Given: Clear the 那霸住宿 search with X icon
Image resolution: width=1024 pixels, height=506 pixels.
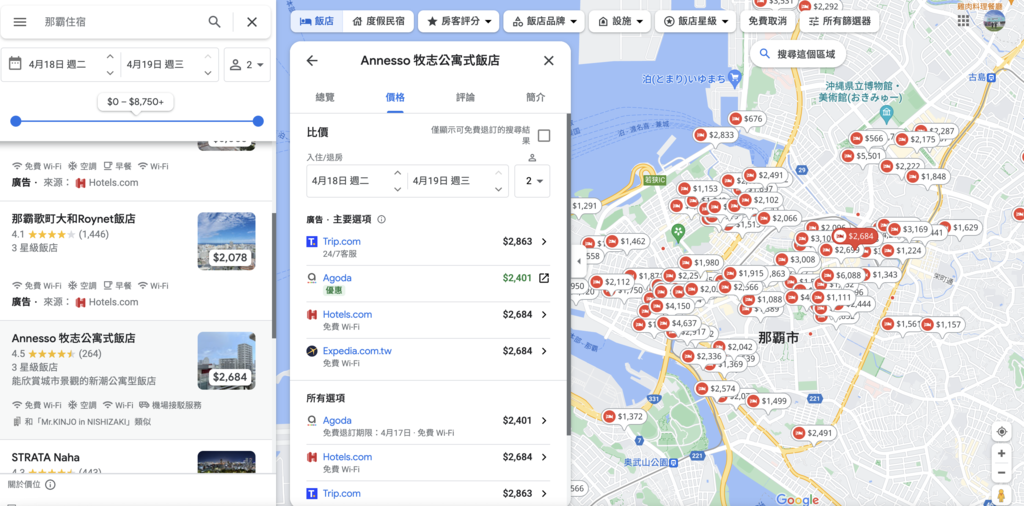Looking at the screenshot, I should [x=252, y=22].
